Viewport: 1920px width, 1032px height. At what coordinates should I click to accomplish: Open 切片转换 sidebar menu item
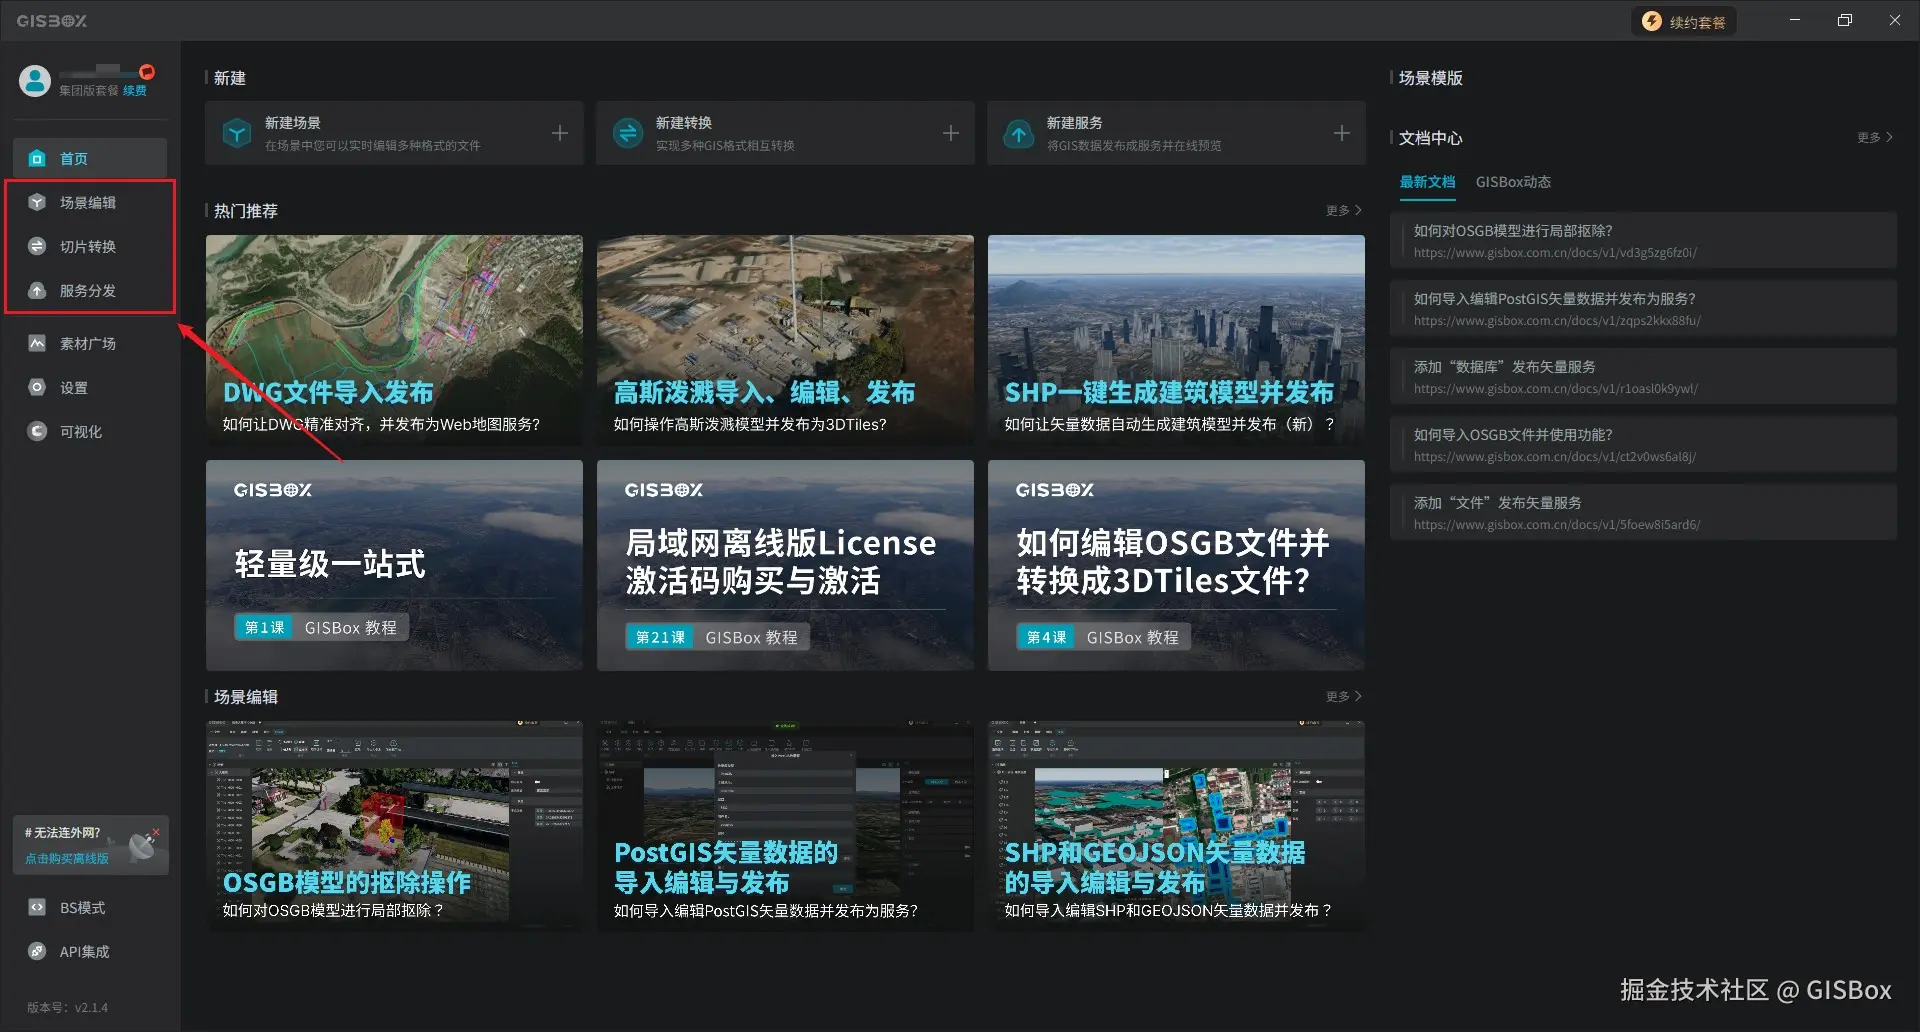pyautogui.click(x=90, y=246)
